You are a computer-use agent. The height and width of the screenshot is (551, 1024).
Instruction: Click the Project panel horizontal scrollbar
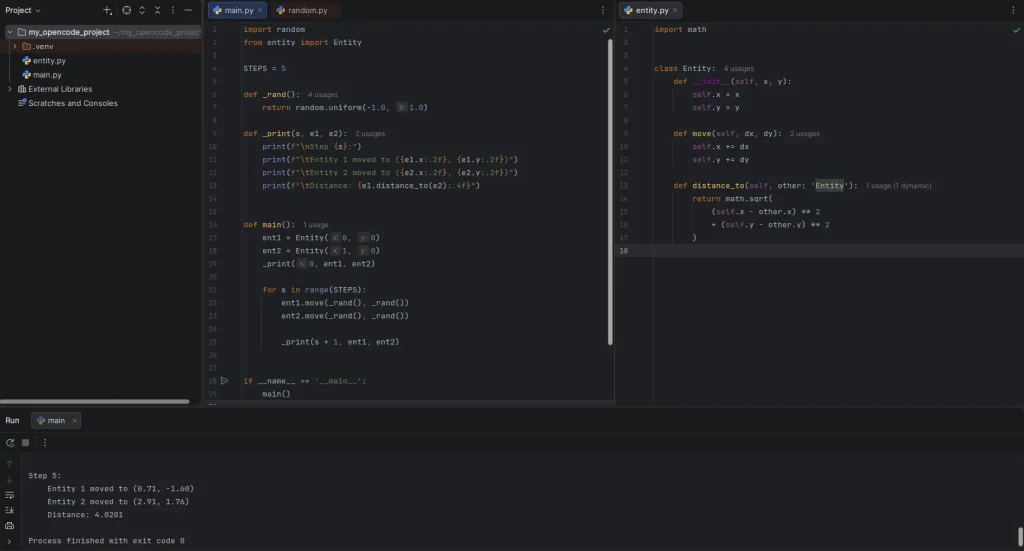point(95,401)
